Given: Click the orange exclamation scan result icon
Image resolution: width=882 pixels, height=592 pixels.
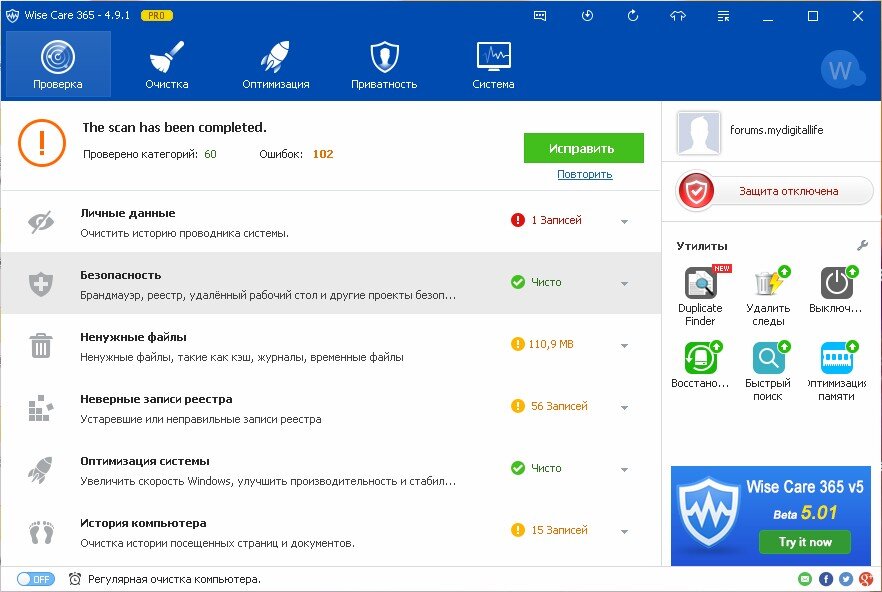Looking at the screenshot, I should coord(42,143).
